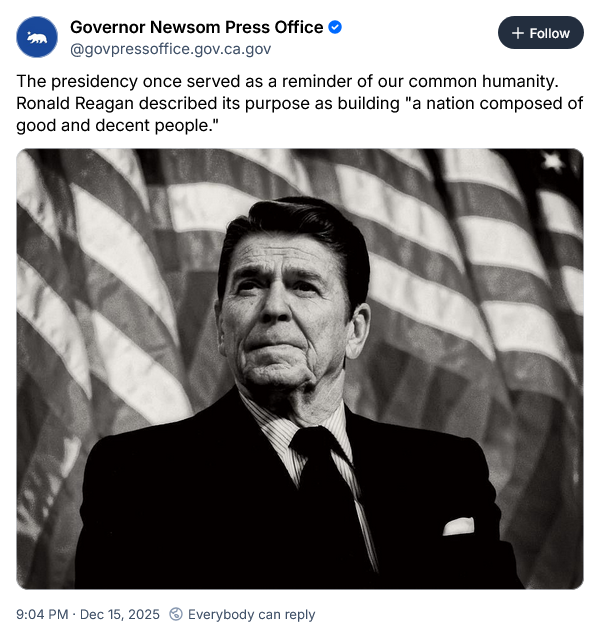Follow the Governor Newsom Press Office account
Screen dimensions: 600x634
(541, 33)
